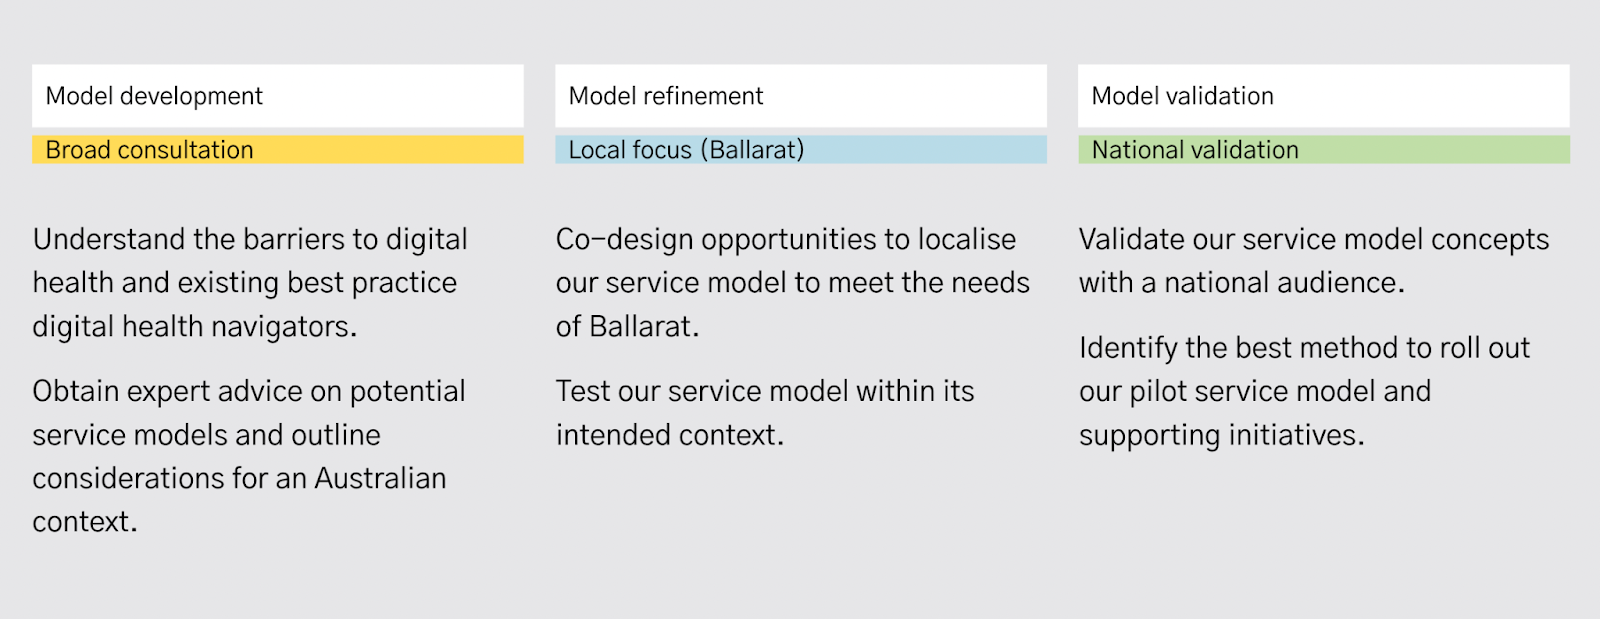Click the words 'Model validation'
The width and height of the screenshot is (1600, 619).
tap(1183, 96)
